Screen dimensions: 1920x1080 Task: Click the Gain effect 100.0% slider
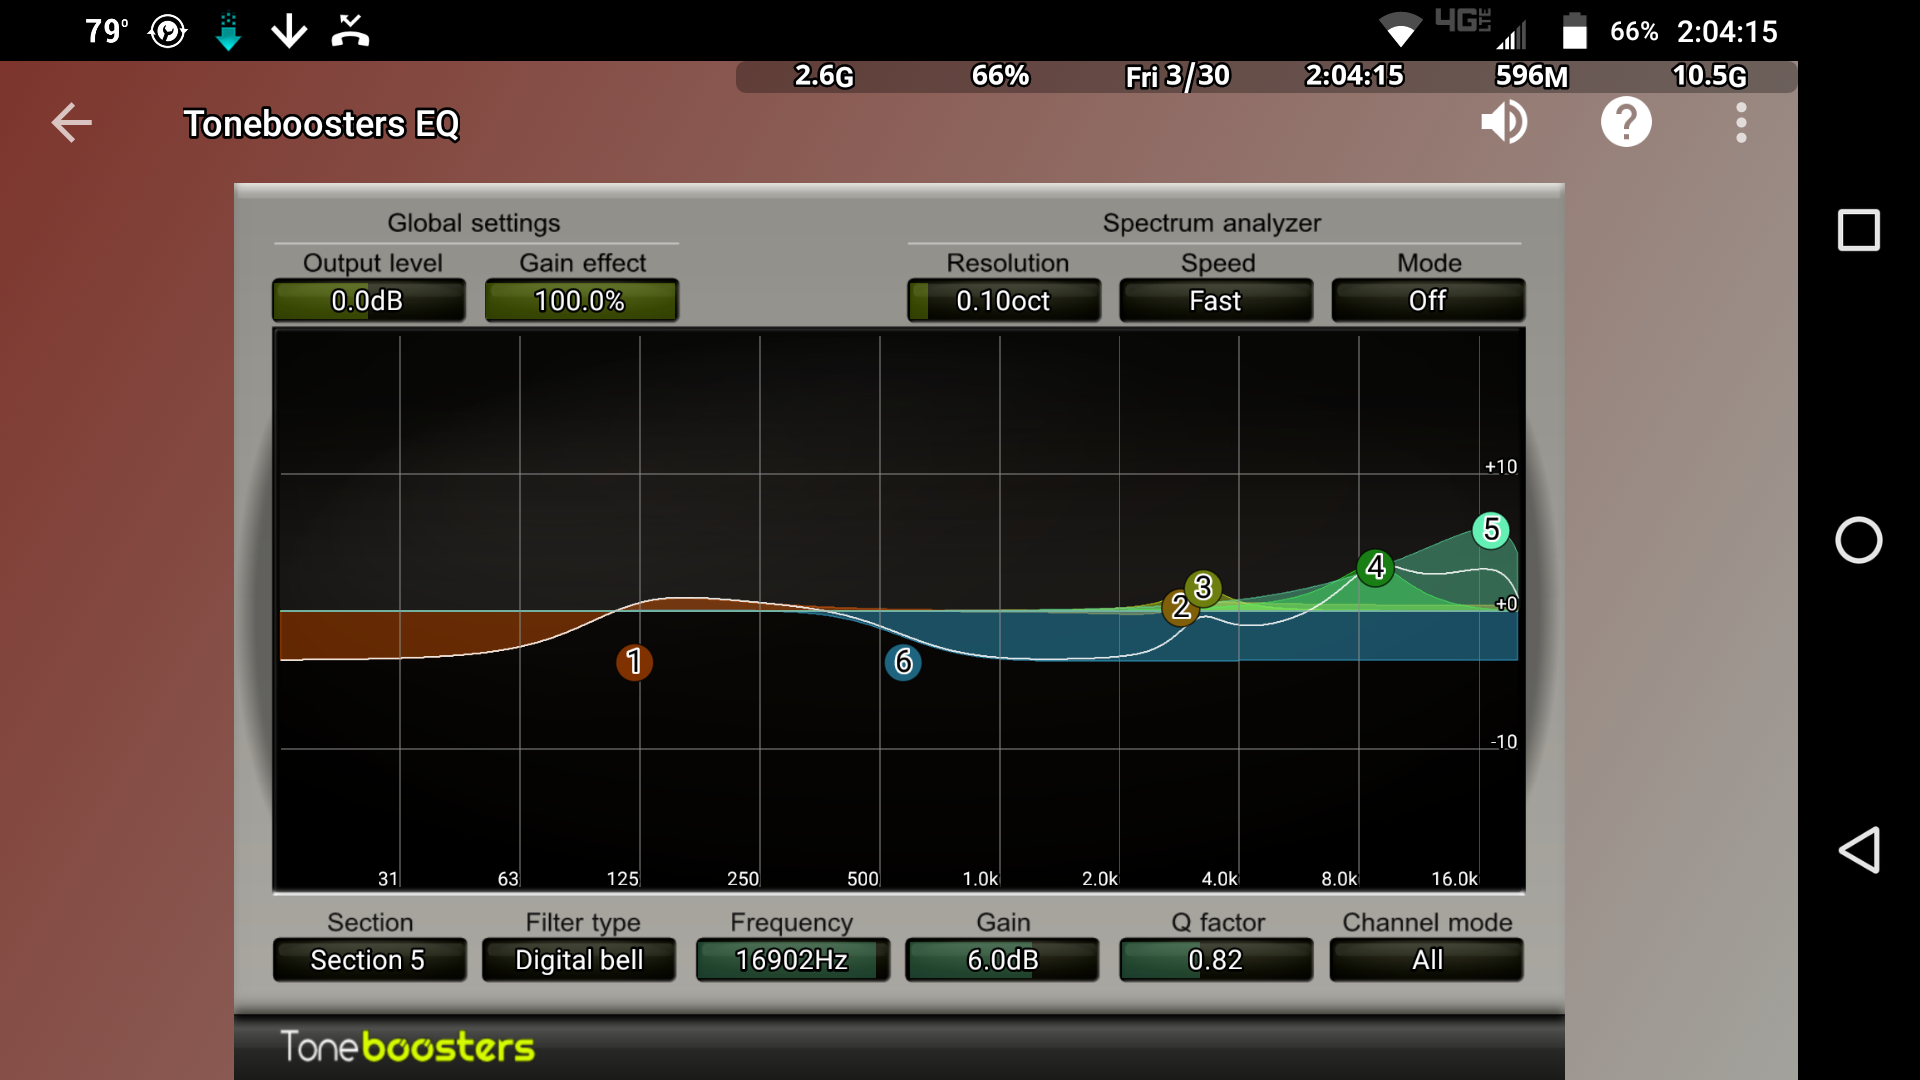pyautogui.click(x=580, y=301)
